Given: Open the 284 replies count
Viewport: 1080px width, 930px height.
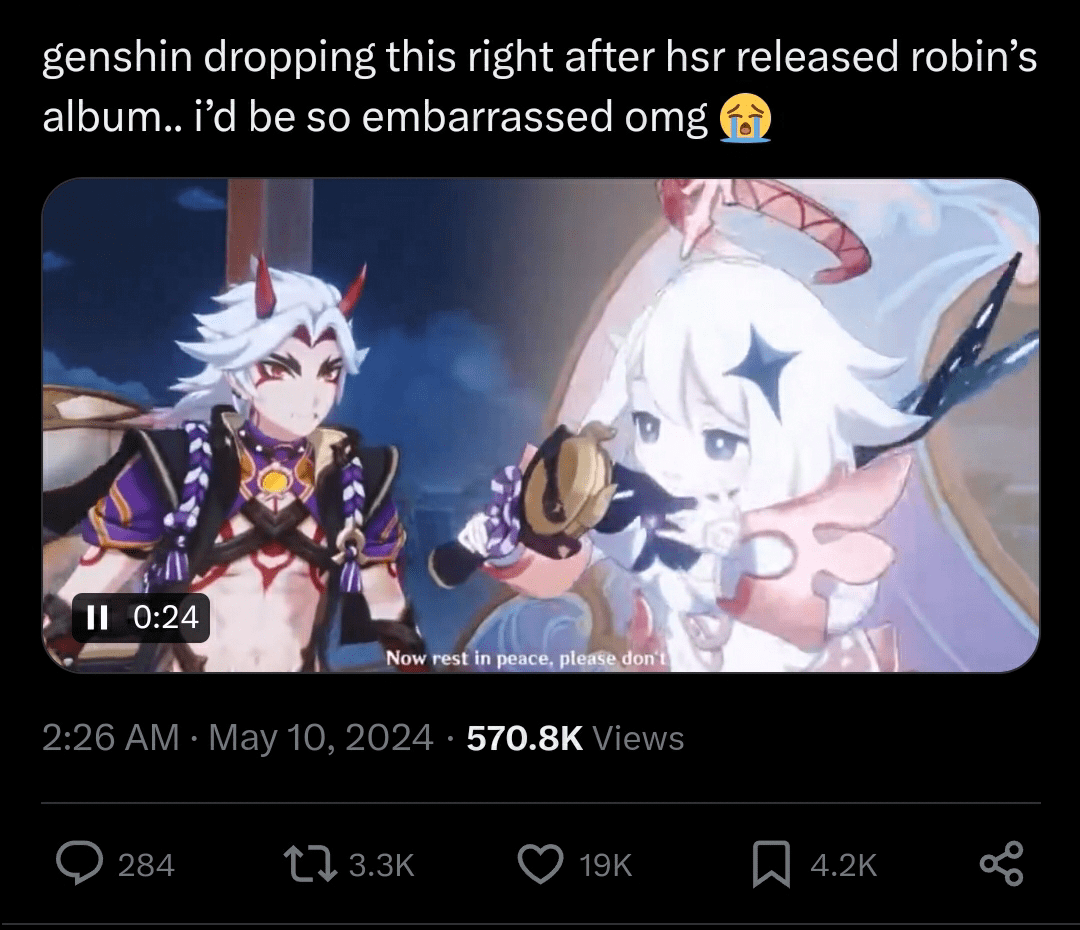Looking at the screenshot, I should pyautogui.click(x=146, y=865).
